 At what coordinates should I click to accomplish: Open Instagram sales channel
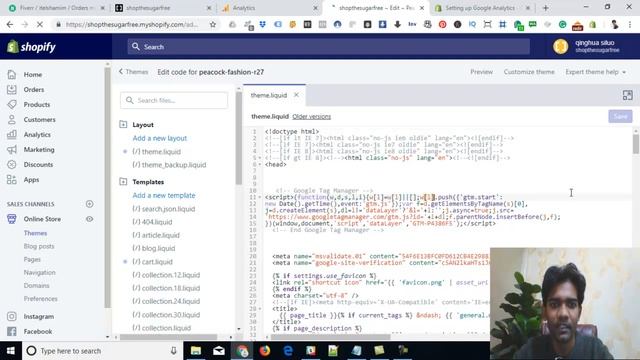pyautogui.click(x=38, y=316)
